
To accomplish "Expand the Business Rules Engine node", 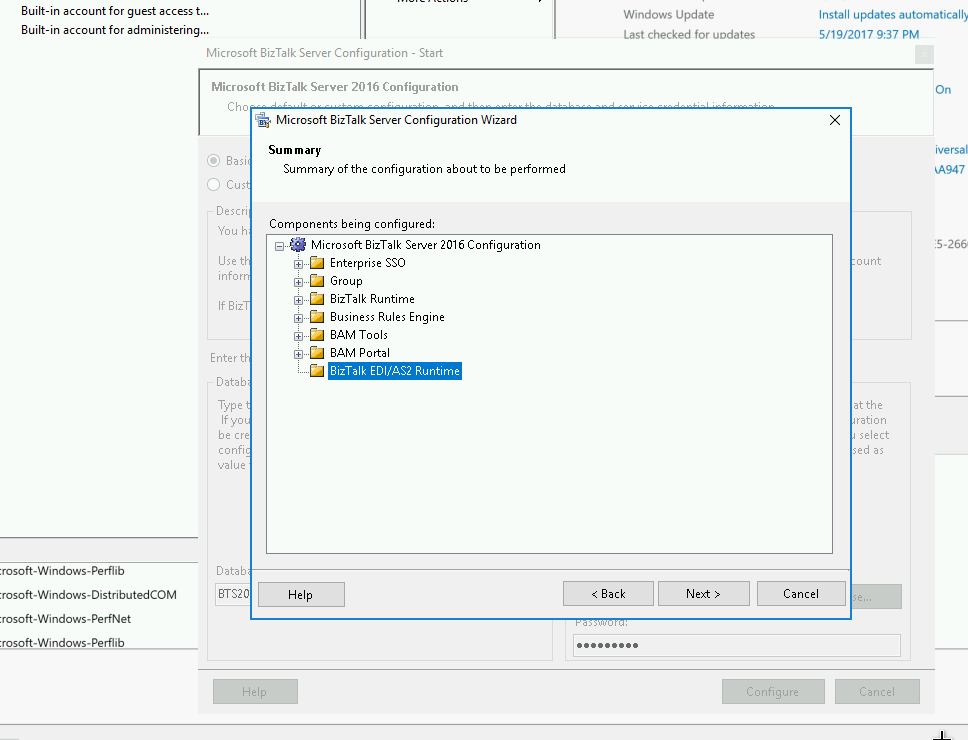I will [298, 318].
